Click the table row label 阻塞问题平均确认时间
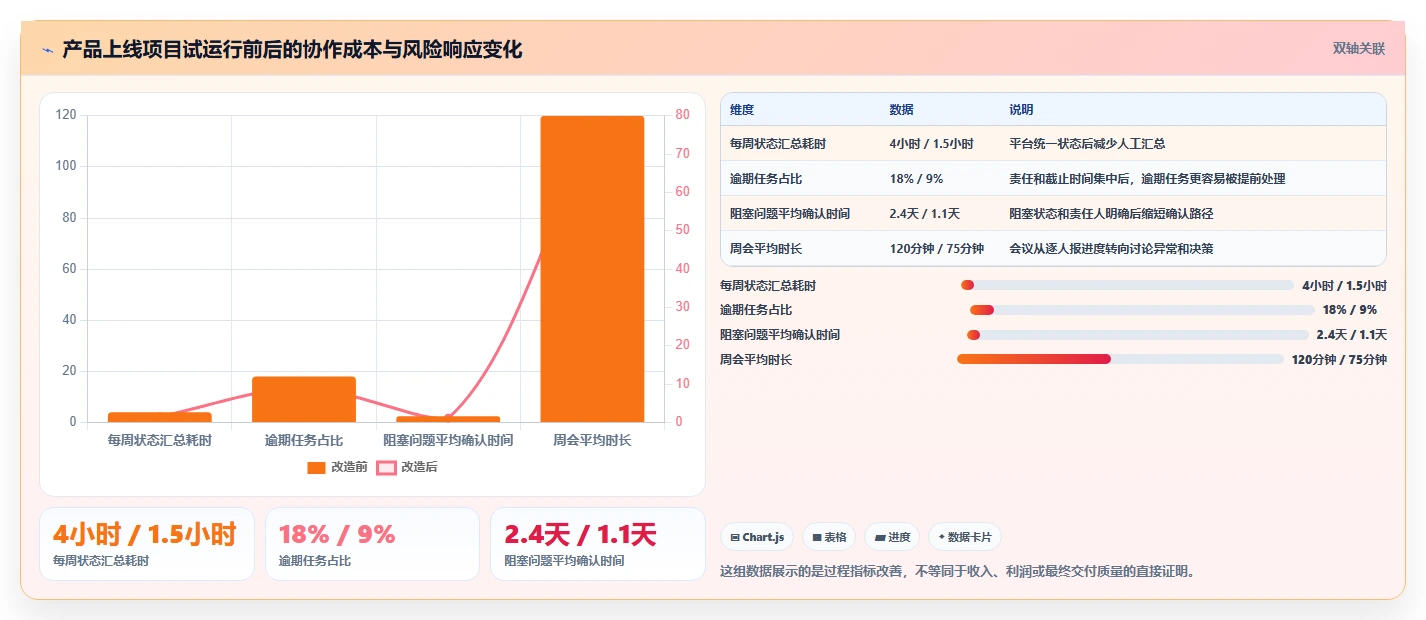 (x=790, y=214)
